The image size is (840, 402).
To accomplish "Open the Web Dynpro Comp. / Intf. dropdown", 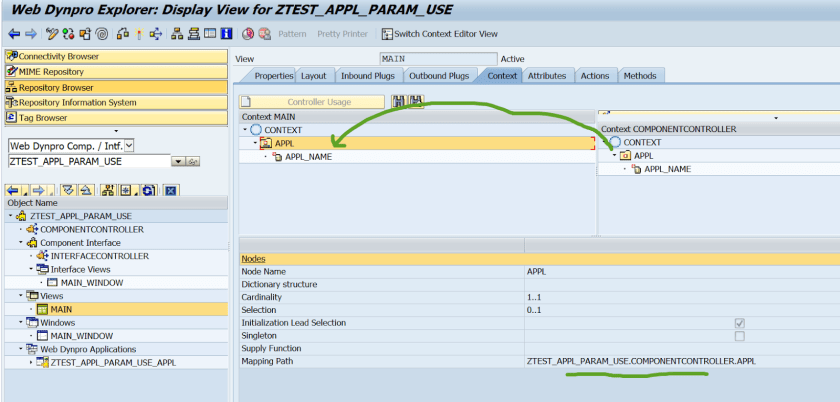I will coord(127,146).
